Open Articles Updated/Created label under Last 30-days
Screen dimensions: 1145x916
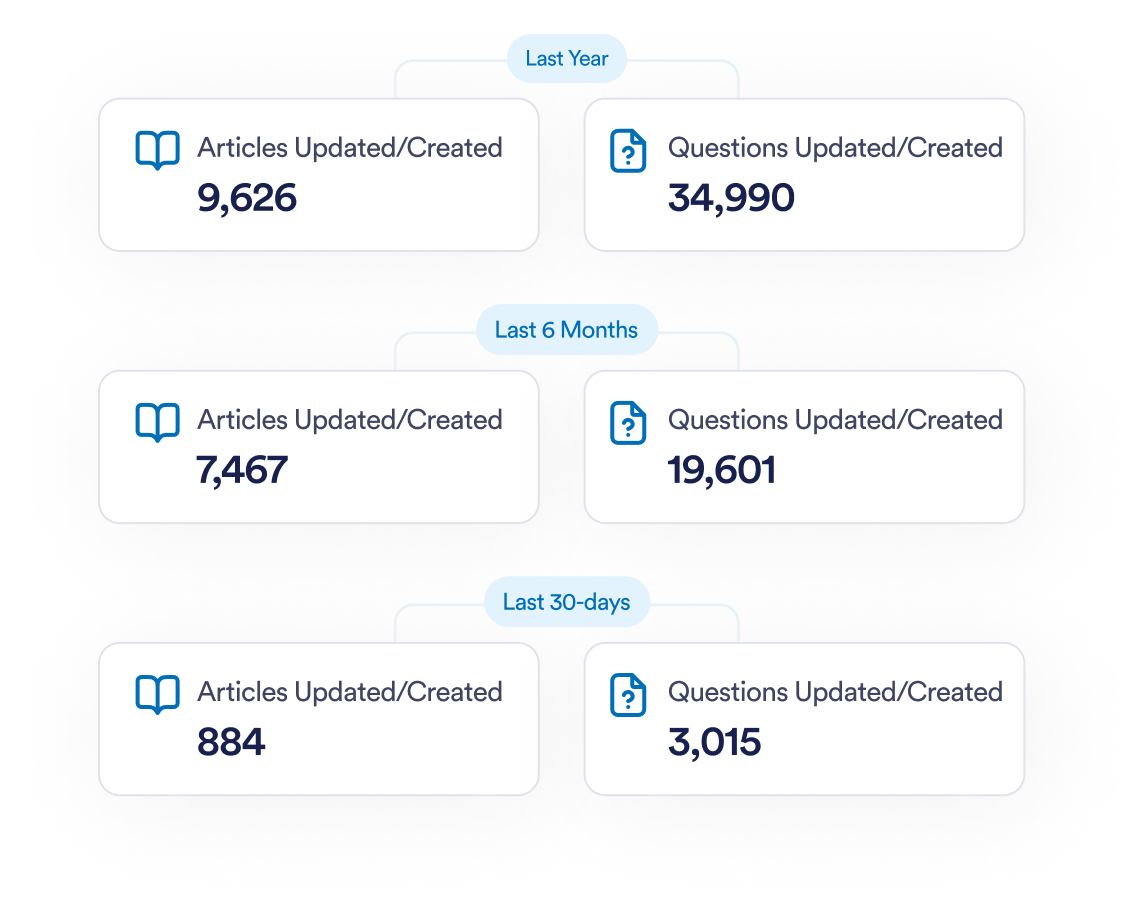click(x=350, y=692)
